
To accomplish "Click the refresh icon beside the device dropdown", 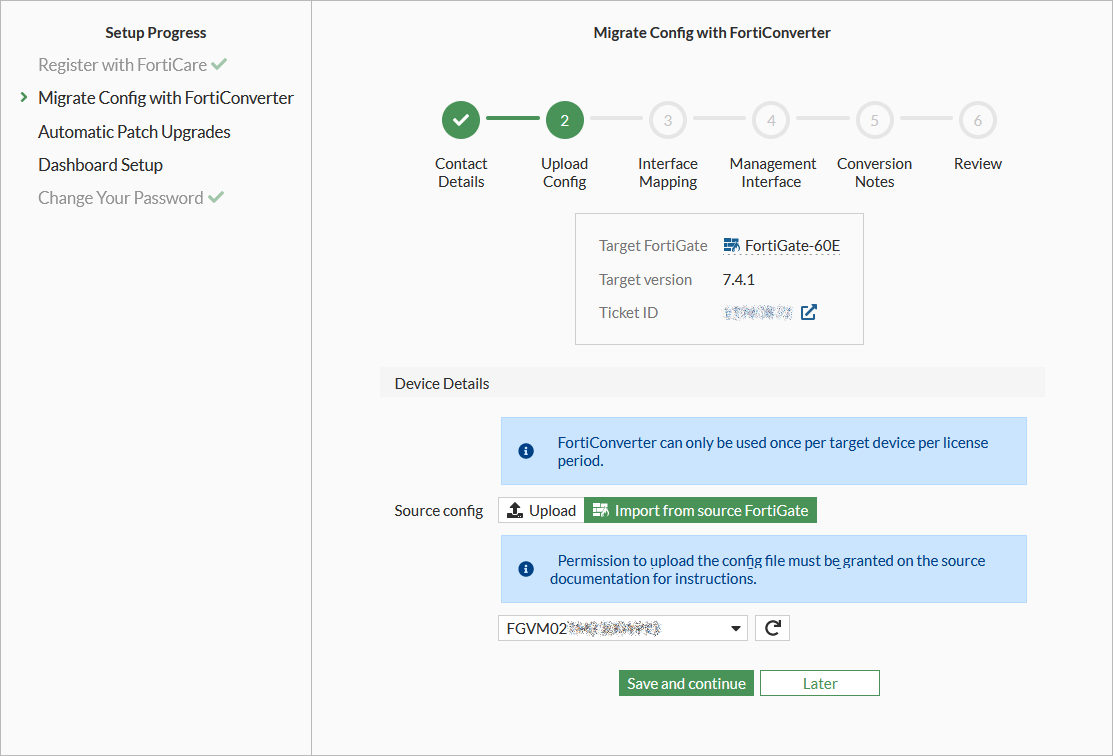I will (772, 627).
